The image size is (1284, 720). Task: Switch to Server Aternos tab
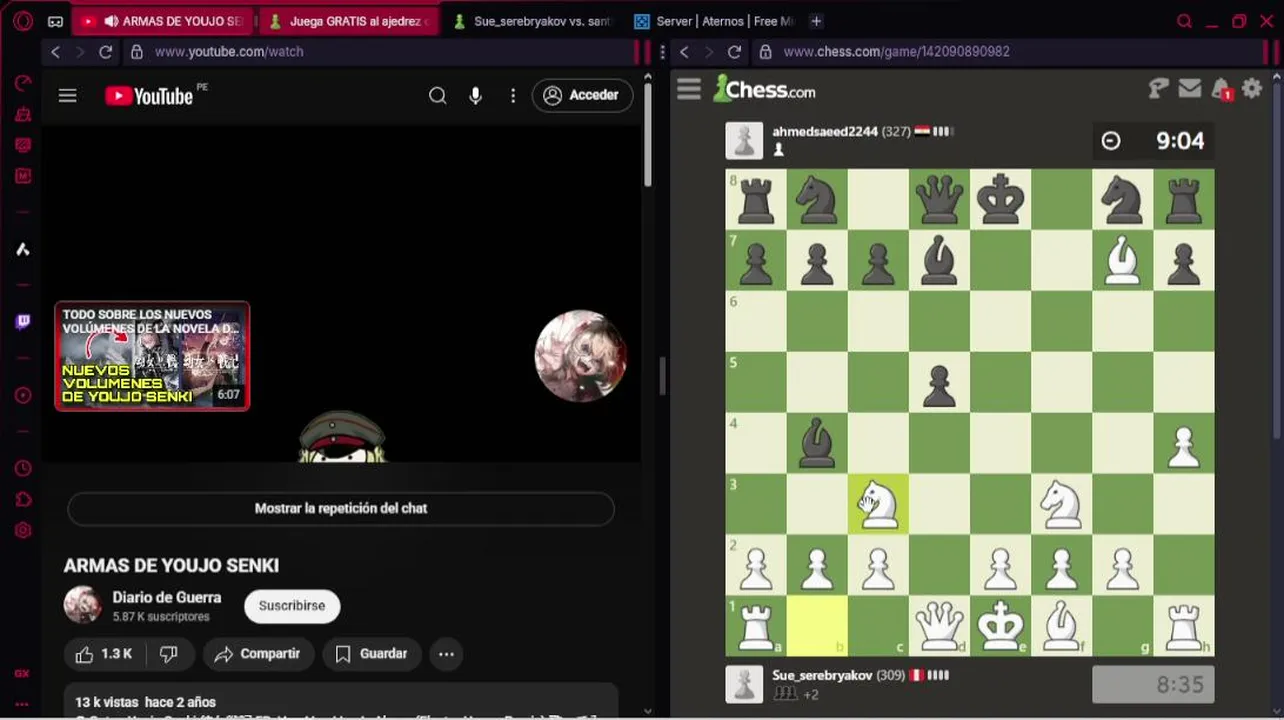[x=714, y=21]
